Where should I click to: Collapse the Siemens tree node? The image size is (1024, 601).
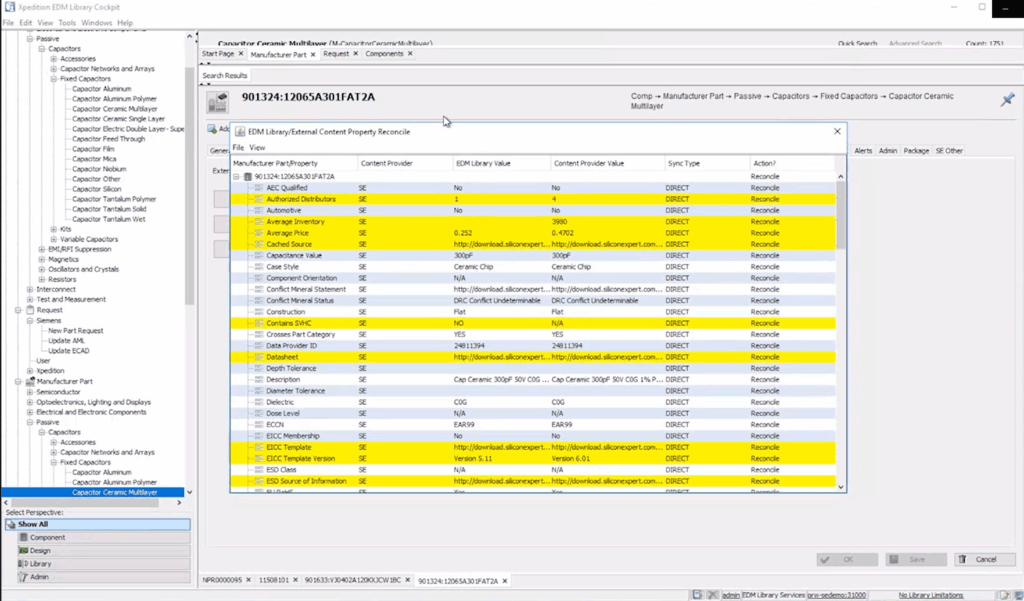tap(30, 321)
